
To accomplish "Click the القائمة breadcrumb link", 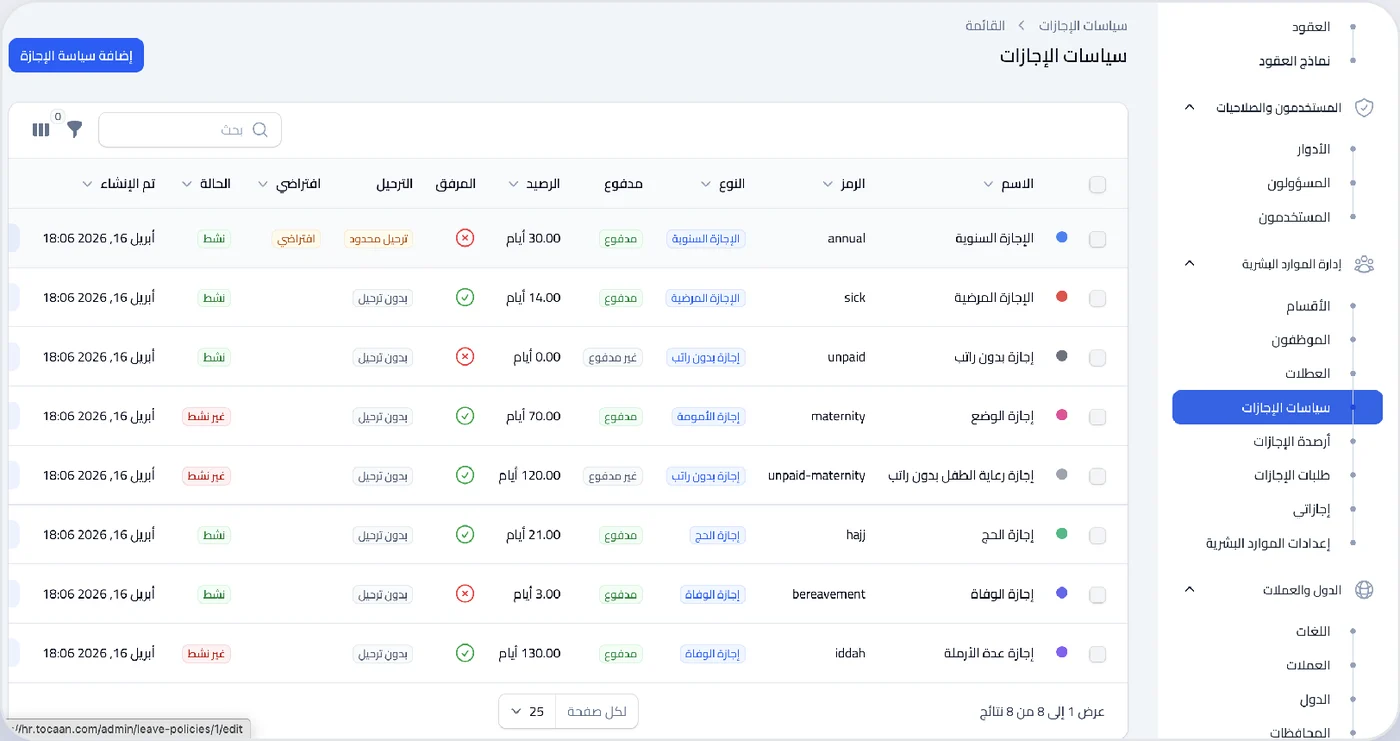I will (x=985, y=25).
